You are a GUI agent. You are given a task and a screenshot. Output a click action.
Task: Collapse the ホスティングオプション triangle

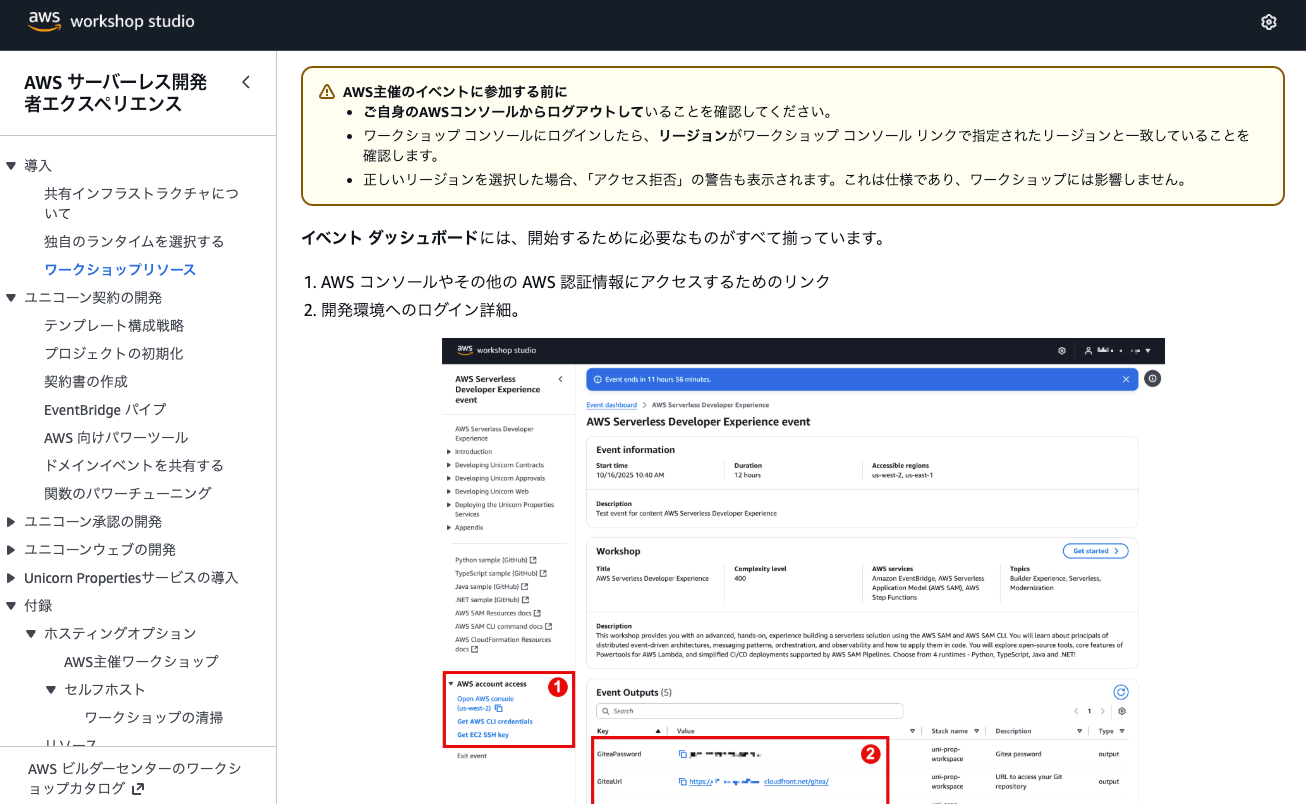coord(31,634)
